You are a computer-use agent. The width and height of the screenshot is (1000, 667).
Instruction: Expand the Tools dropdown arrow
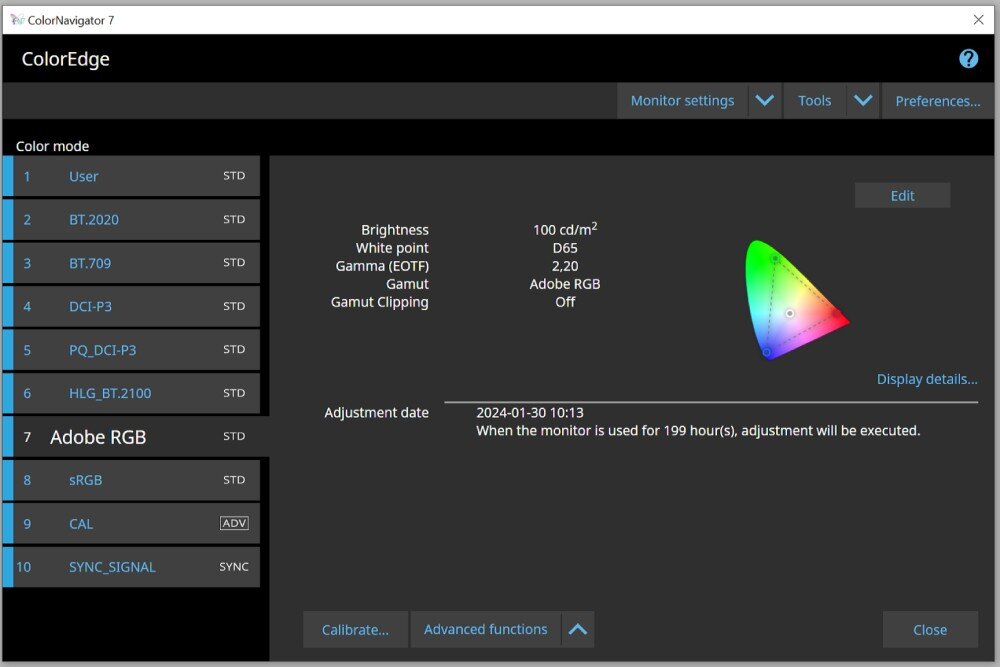(863, 101)
